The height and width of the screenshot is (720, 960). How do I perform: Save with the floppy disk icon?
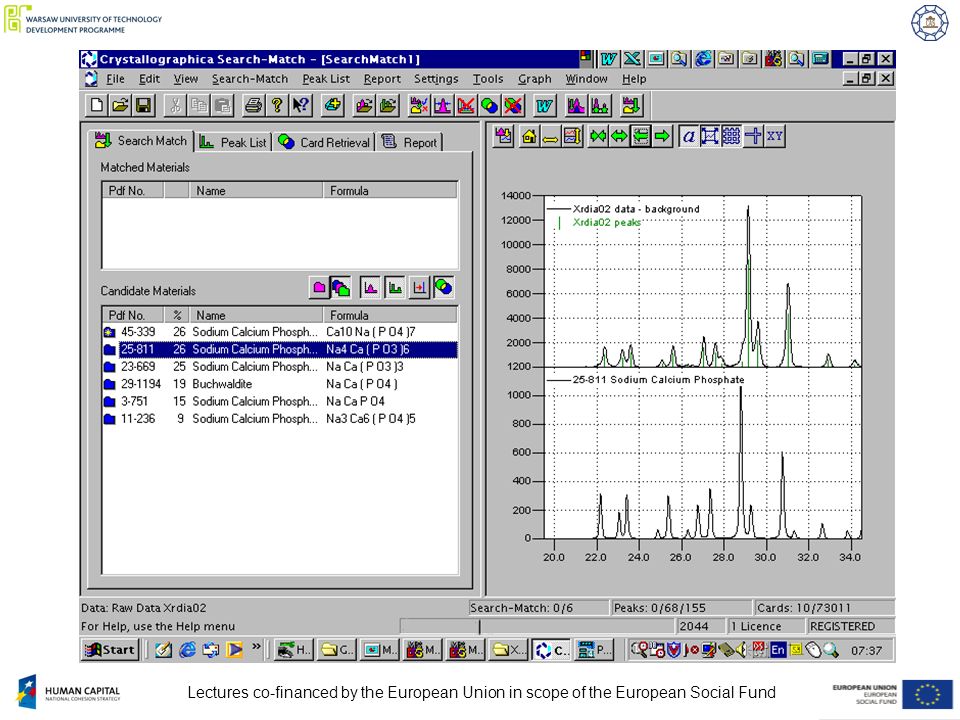(143, 105)
